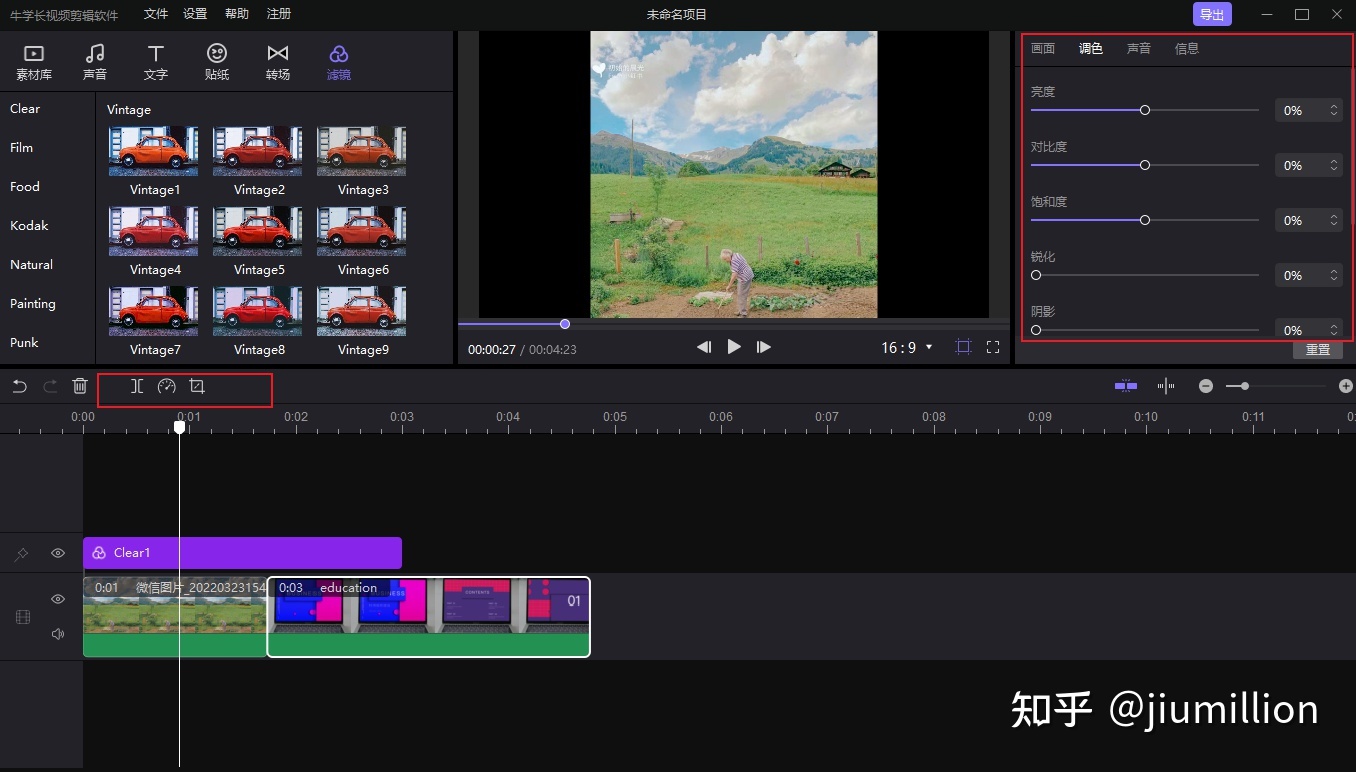Select the Vintage5 filter thumbnail
1356x772 pixels.
(257, 231)
